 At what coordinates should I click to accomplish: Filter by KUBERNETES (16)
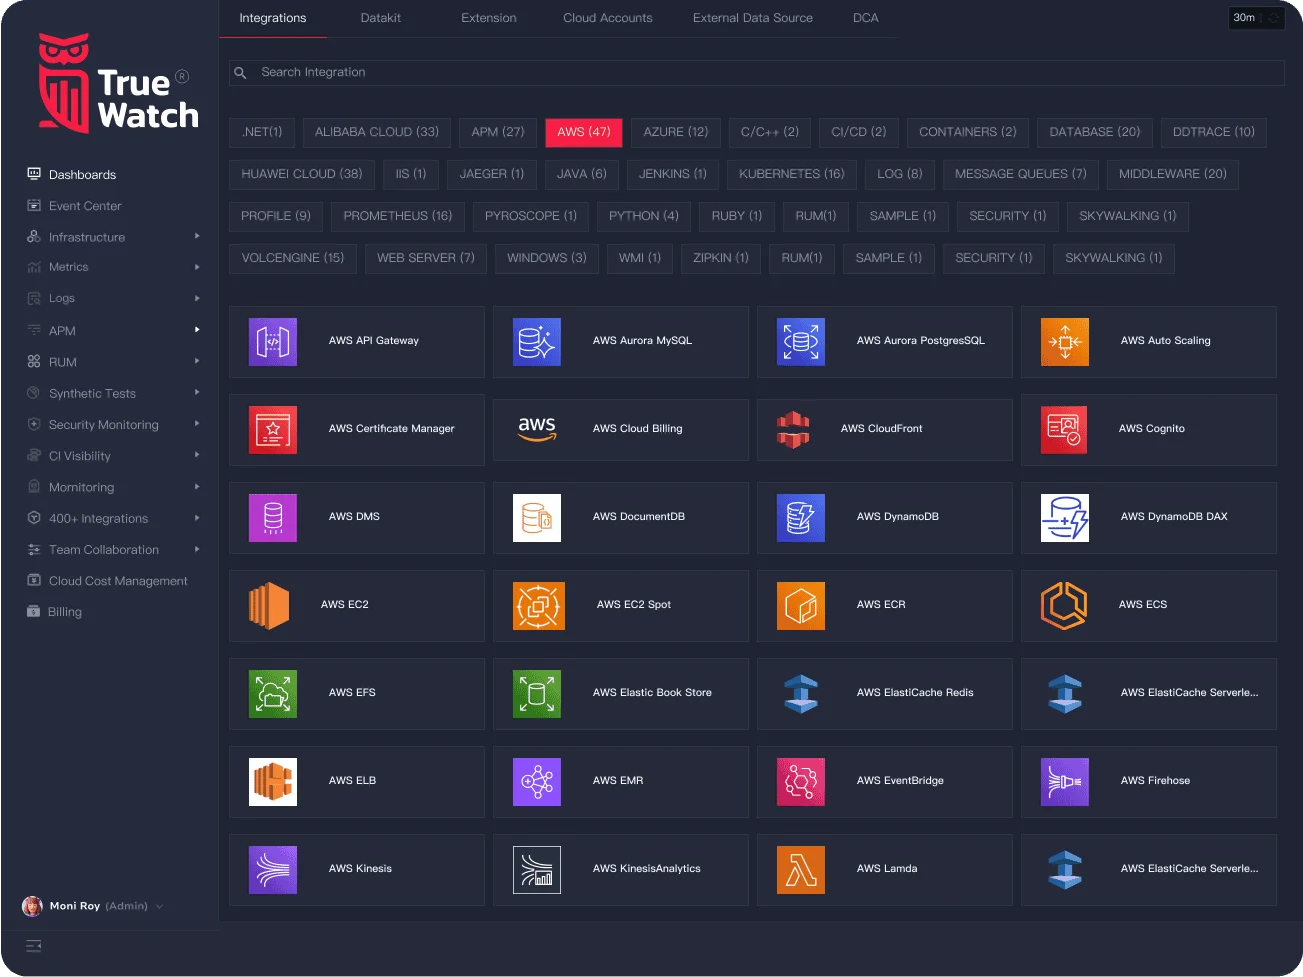tap(792, 174)
